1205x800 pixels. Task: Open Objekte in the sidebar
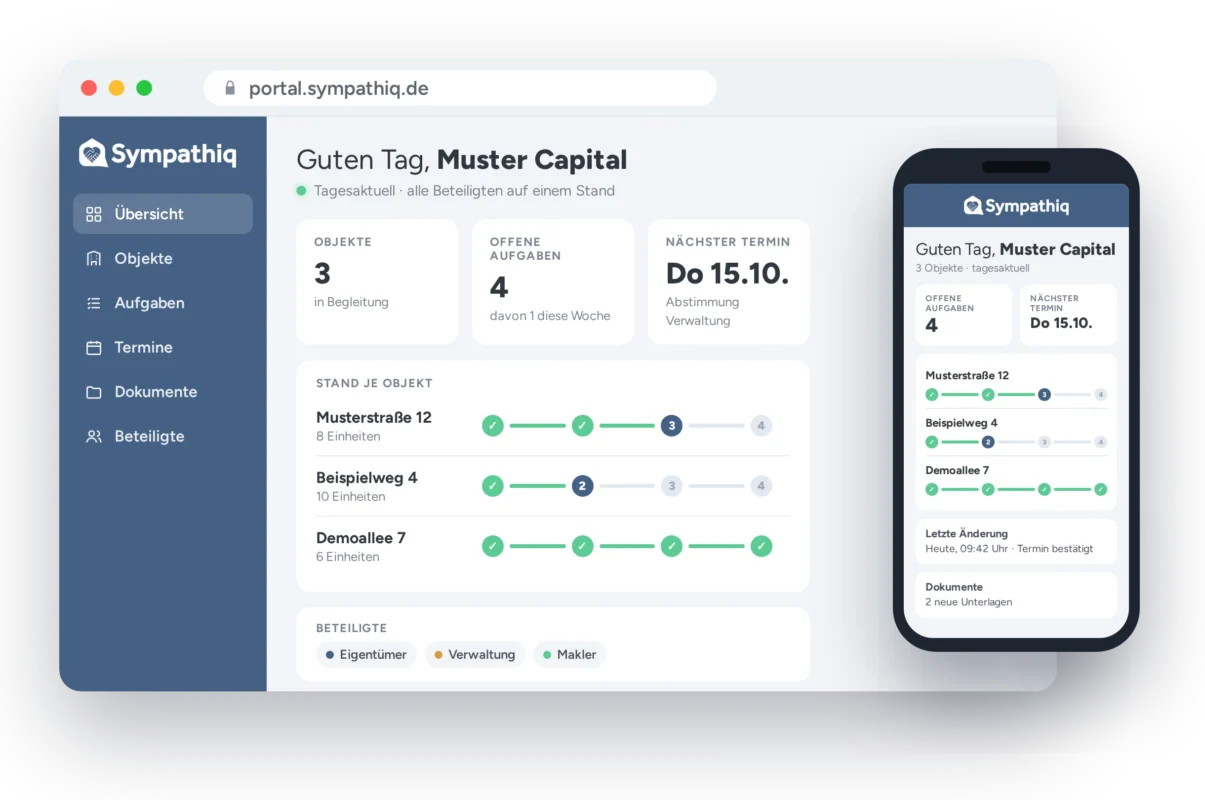tap(163, 258)
